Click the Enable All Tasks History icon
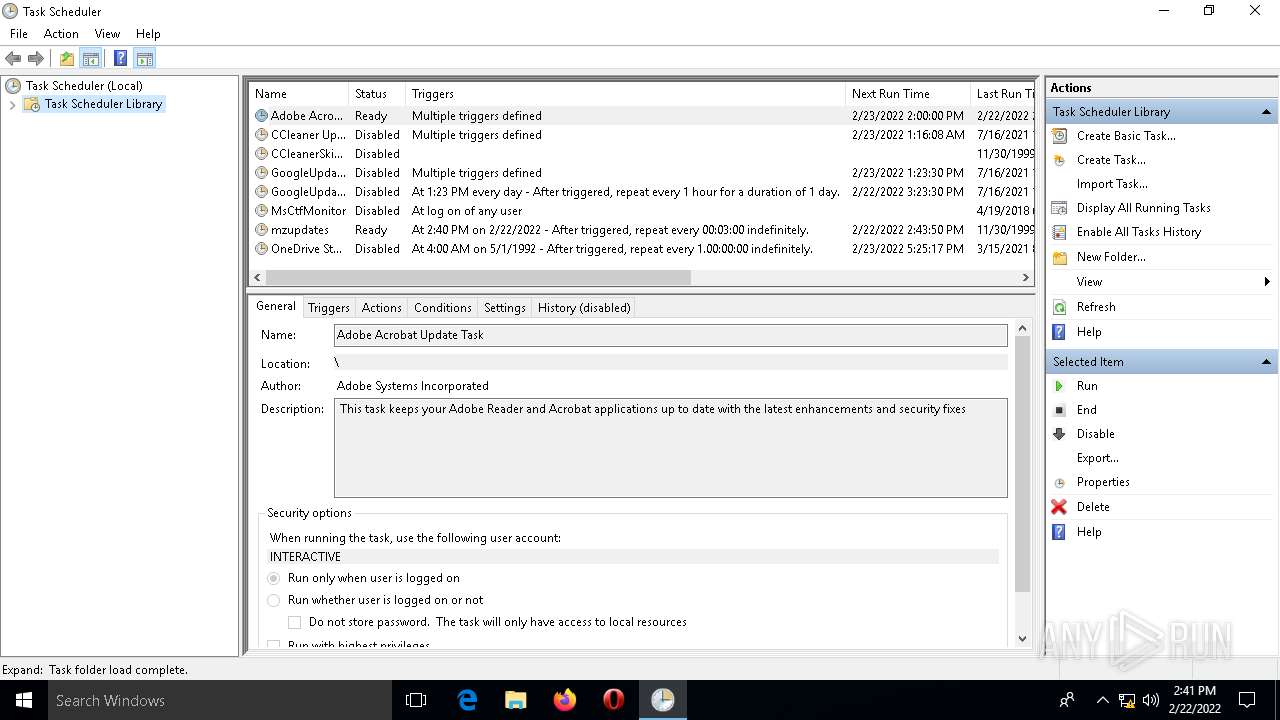This screenshot has width=1280, height=720. pos(1060,232)
